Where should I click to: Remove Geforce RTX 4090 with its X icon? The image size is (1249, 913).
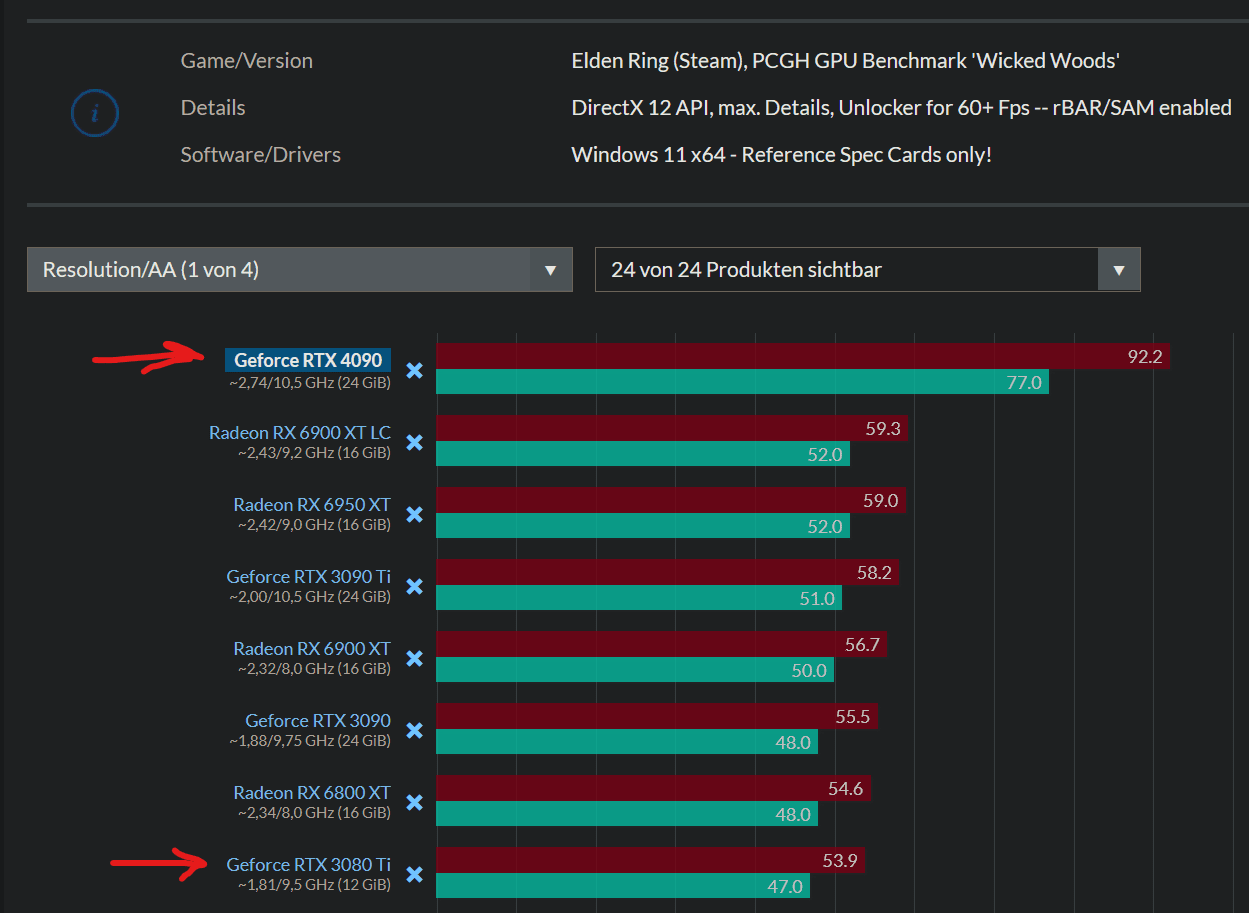[415, 371]
